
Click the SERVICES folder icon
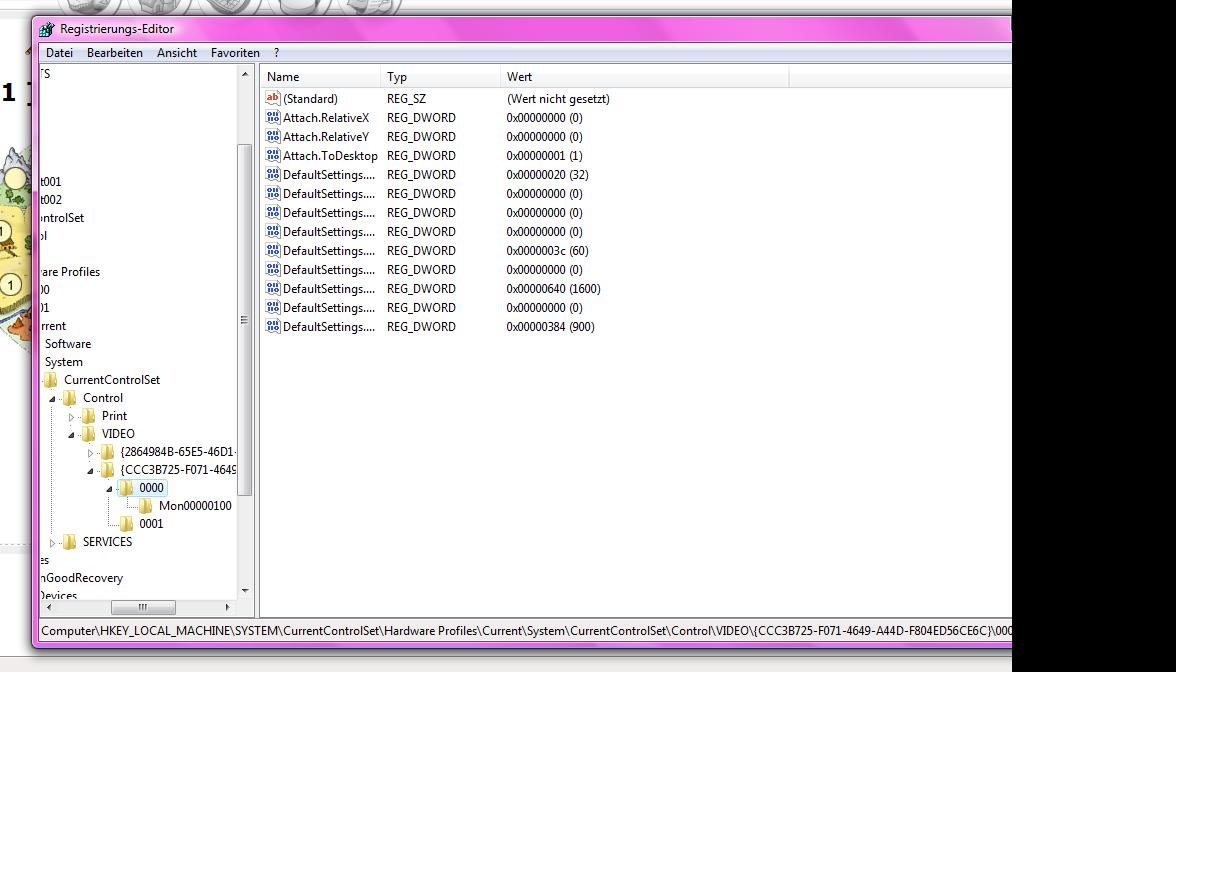coord(70,542)
